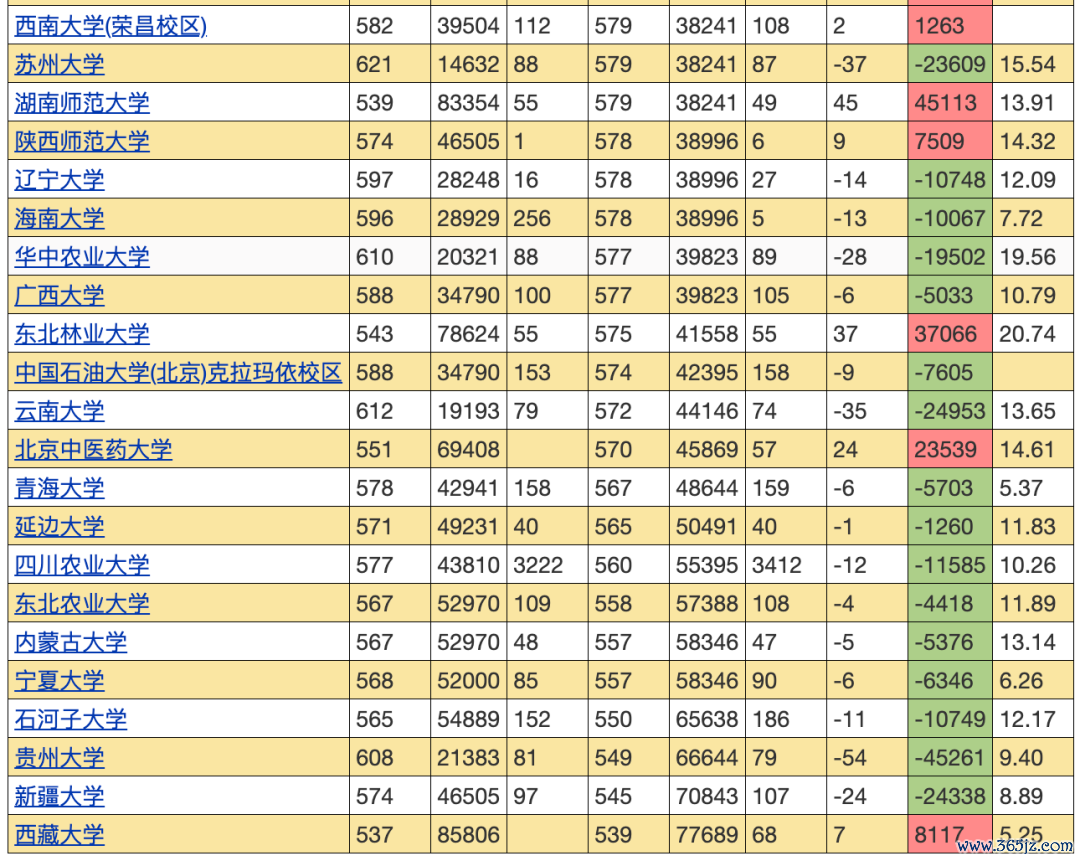
Task: Open the 东北林业大学 link
Action: pyautogui.click(x=82, y=335)
